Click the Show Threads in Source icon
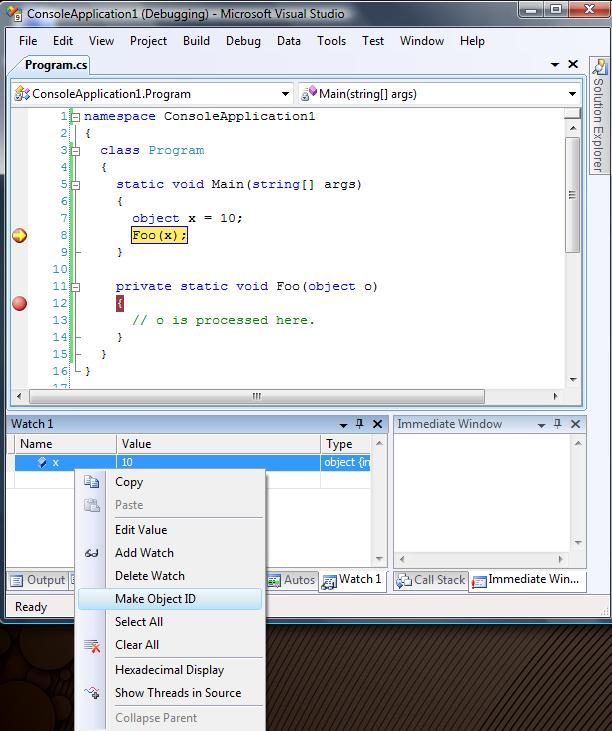Viewport: 612px width, 731px height. point(92,693)
